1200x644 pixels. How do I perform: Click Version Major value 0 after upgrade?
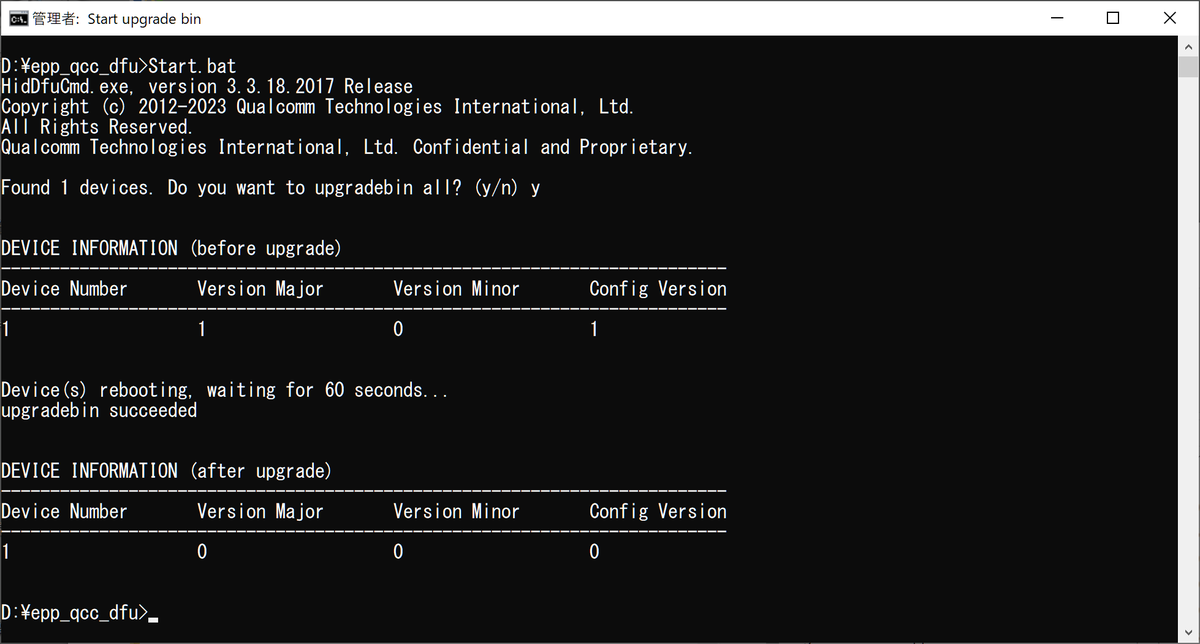202,552
